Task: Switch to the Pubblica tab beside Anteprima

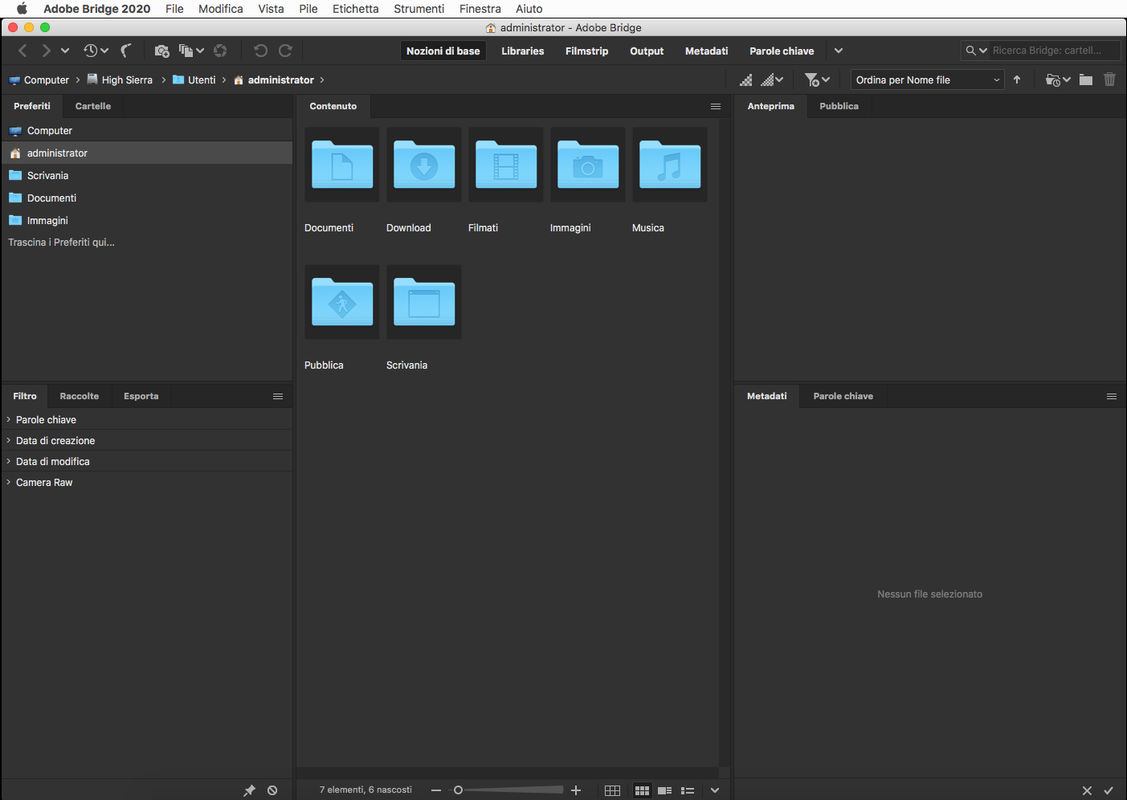Action: tap(839, 106)
